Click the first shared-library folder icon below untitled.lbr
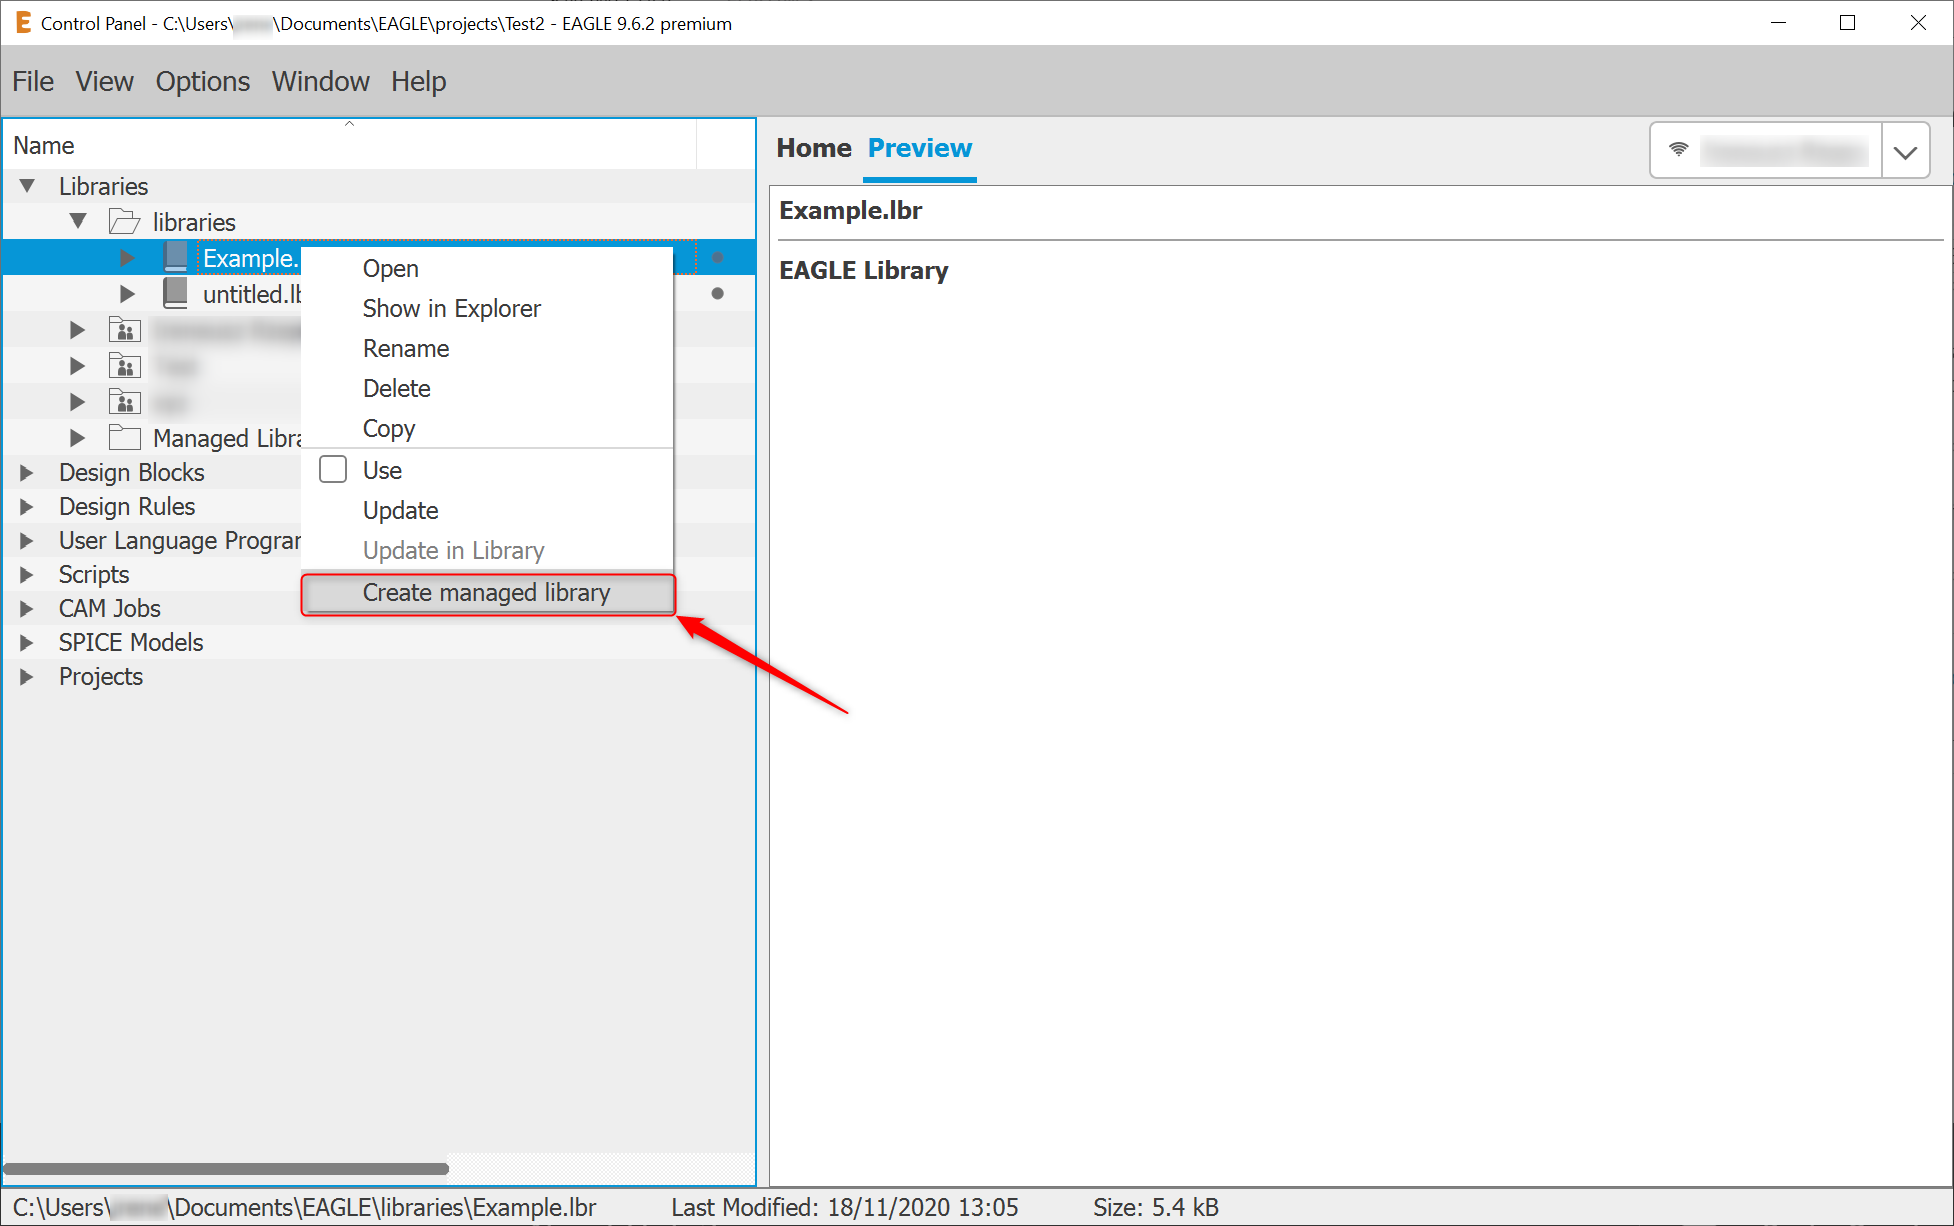This screenshot has width=1954, height=1226. pyautogui.click(x=124, y=329)
